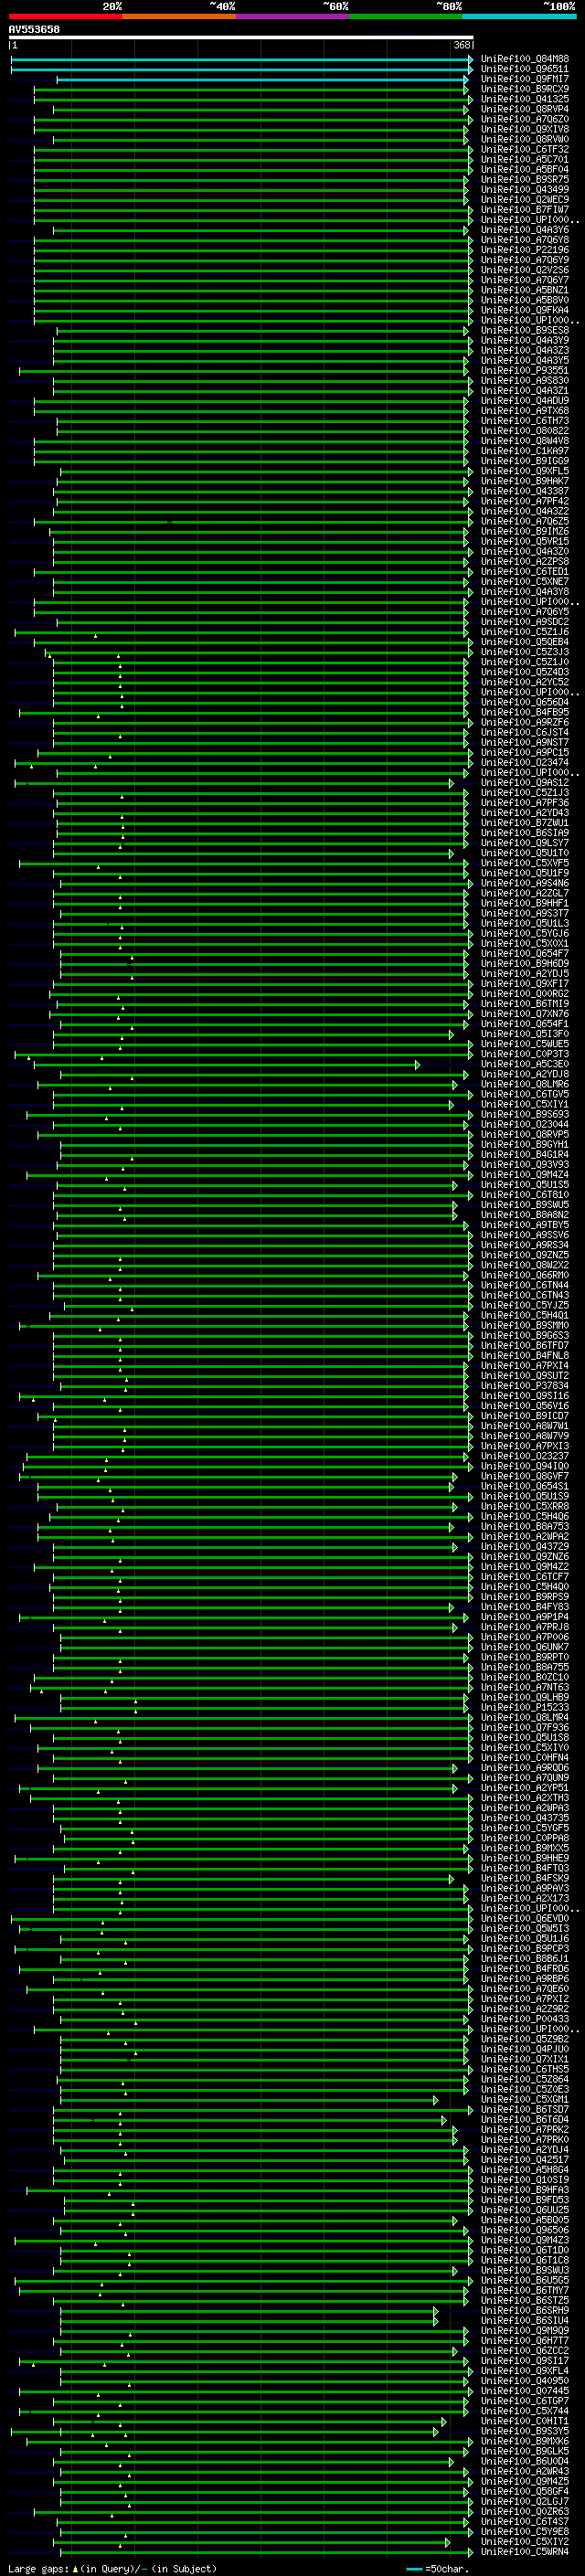
Task: Select the UniRef100_B9SR75 label
Action: click(x=525, y=180)
